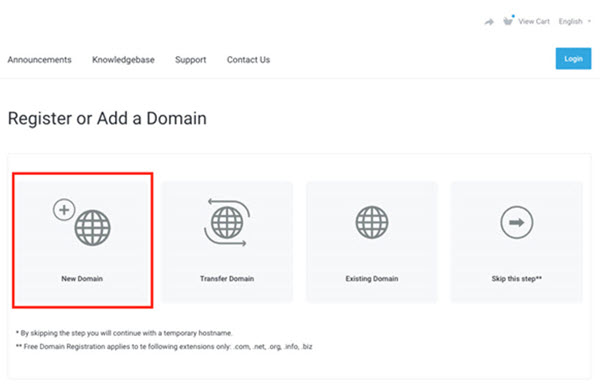Click the Transfer Domain globe icon

point(227,222)
